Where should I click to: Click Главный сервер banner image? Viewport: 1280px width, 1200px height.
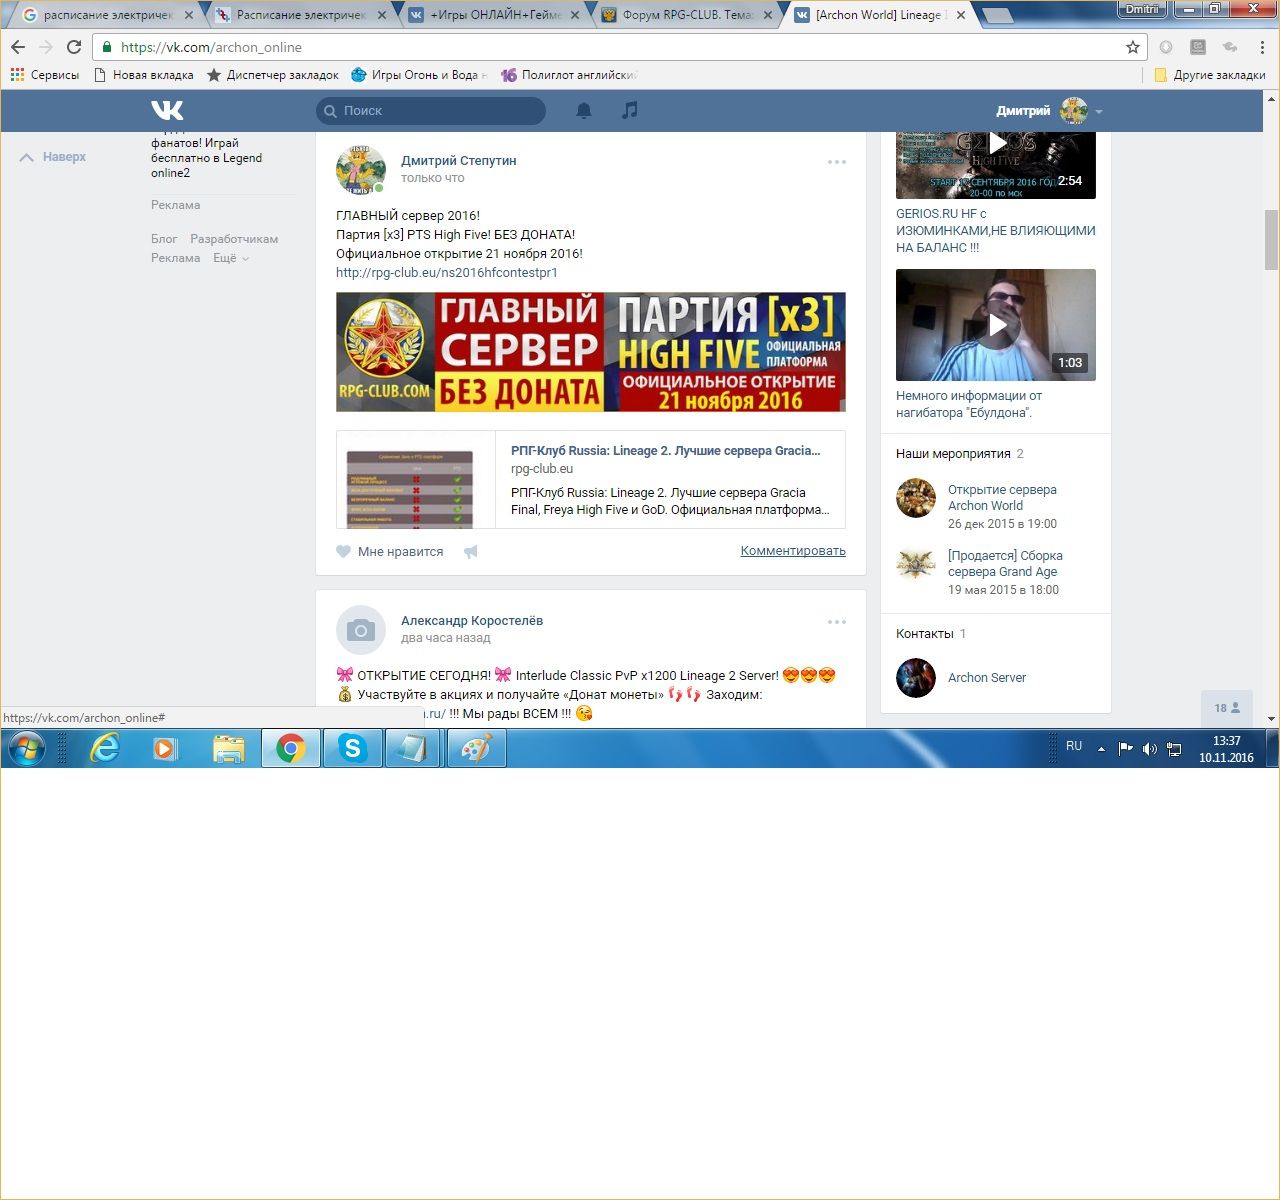tap(591, 352)
